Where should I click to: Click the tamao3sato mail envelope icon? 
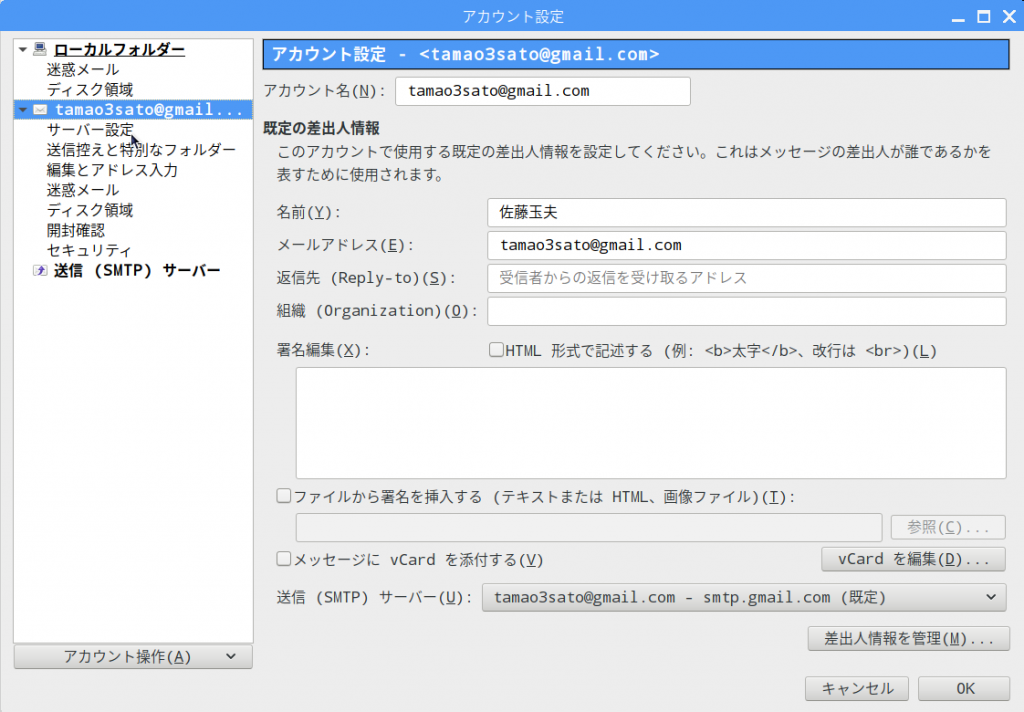[x=40, y=109]
